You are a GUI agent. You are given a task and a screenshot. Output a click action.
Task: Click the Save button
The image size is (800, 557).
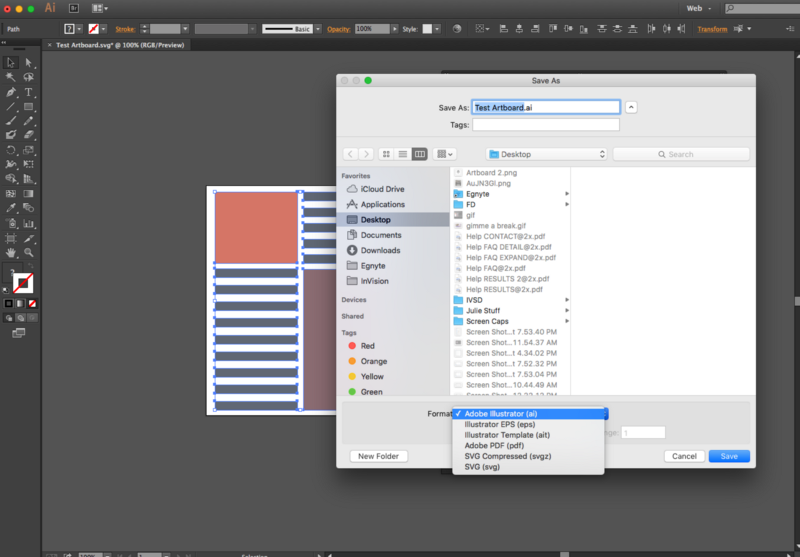click(729, 456)
